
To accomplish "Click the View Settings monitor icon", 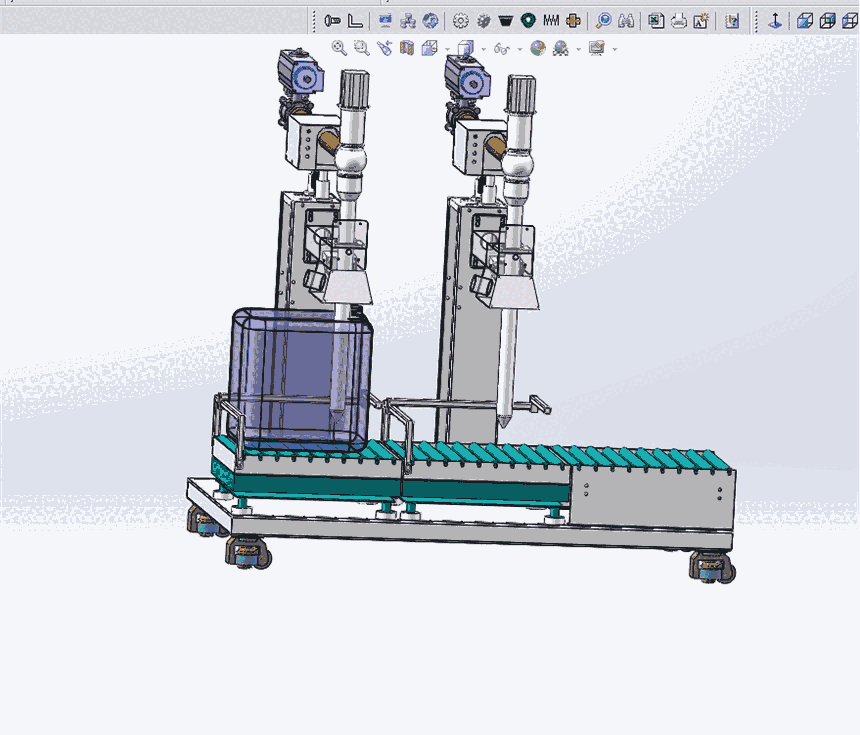I will pyautogui.click(x=597, y=47).
